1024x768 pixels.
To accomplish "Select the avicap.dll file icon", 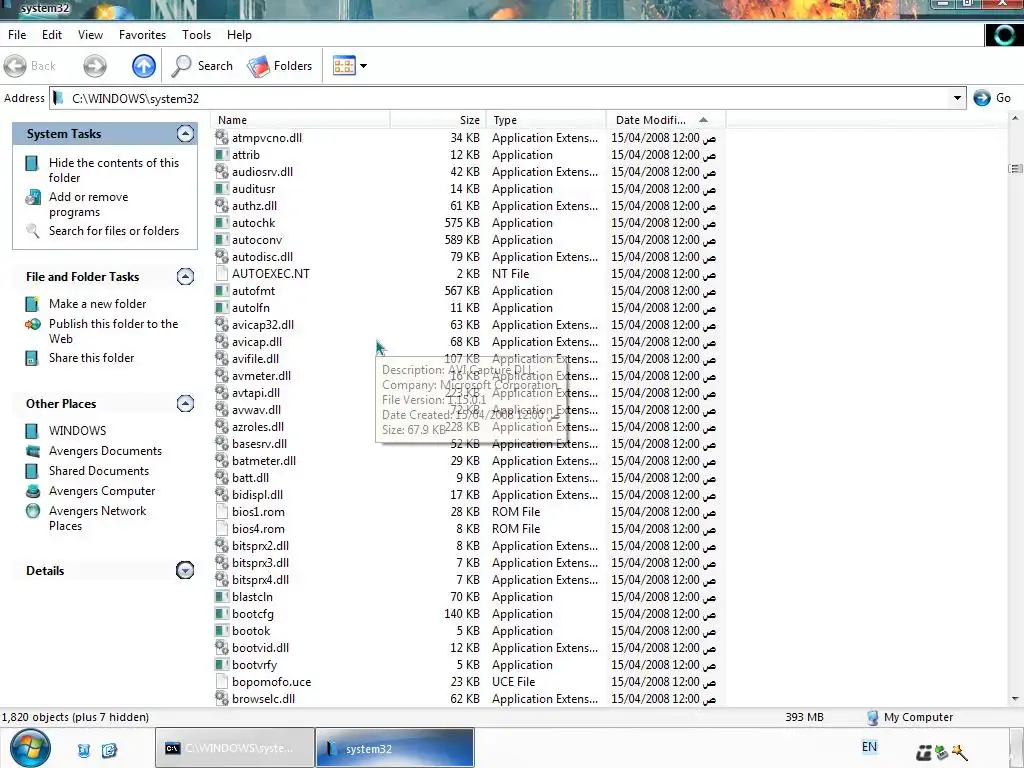I will coord(222,342).
